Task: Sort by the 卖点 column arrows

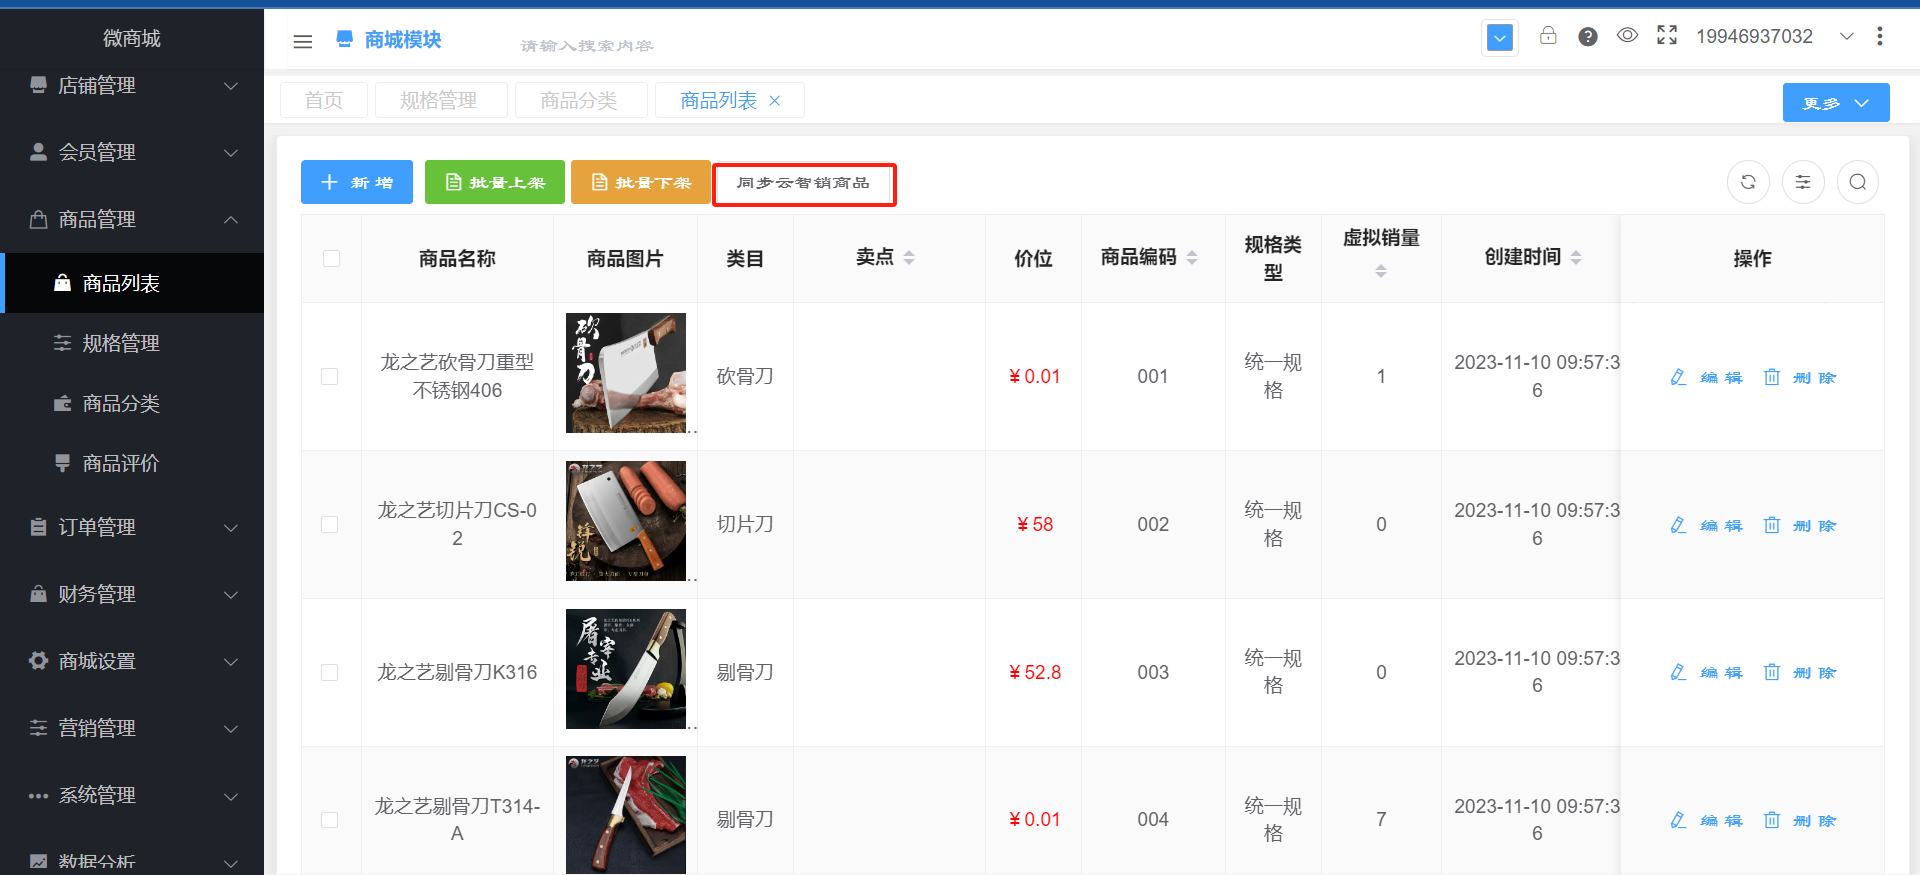Action: [909, 258]
